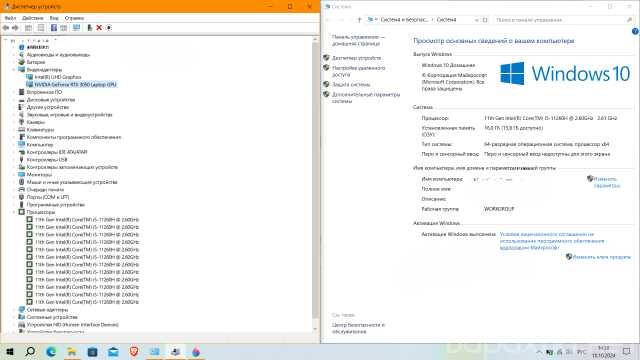
Task: Select Встроенное ПО row
Action: coord(44,92)
